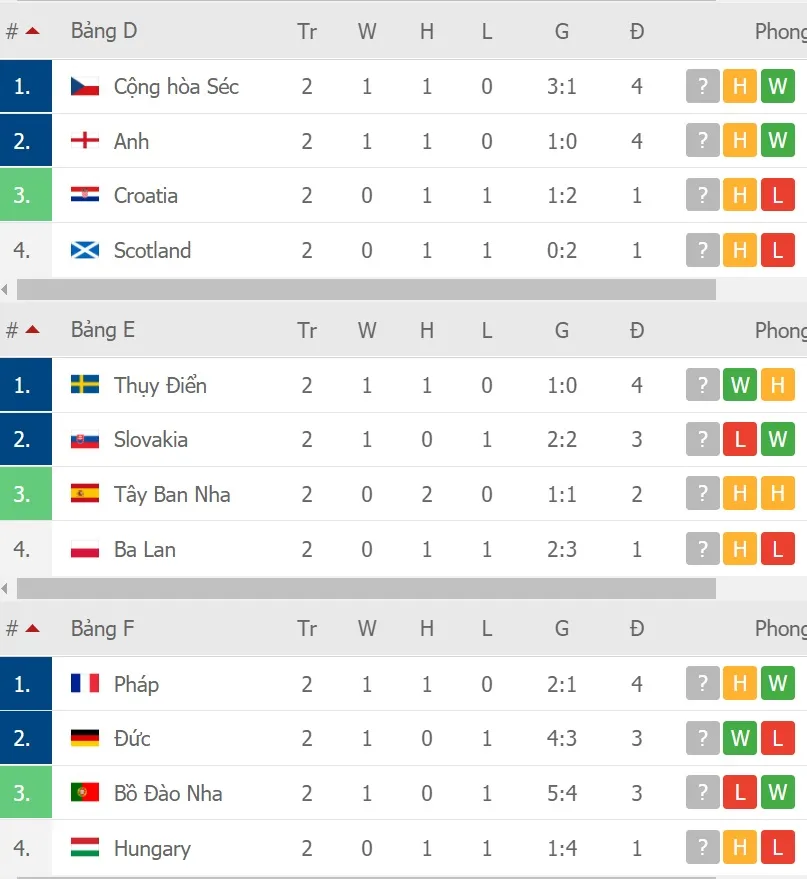The height and width of the screenshot is (879, 807).
Task: Click the Sweden flag icon
Action: click(85, 385)
